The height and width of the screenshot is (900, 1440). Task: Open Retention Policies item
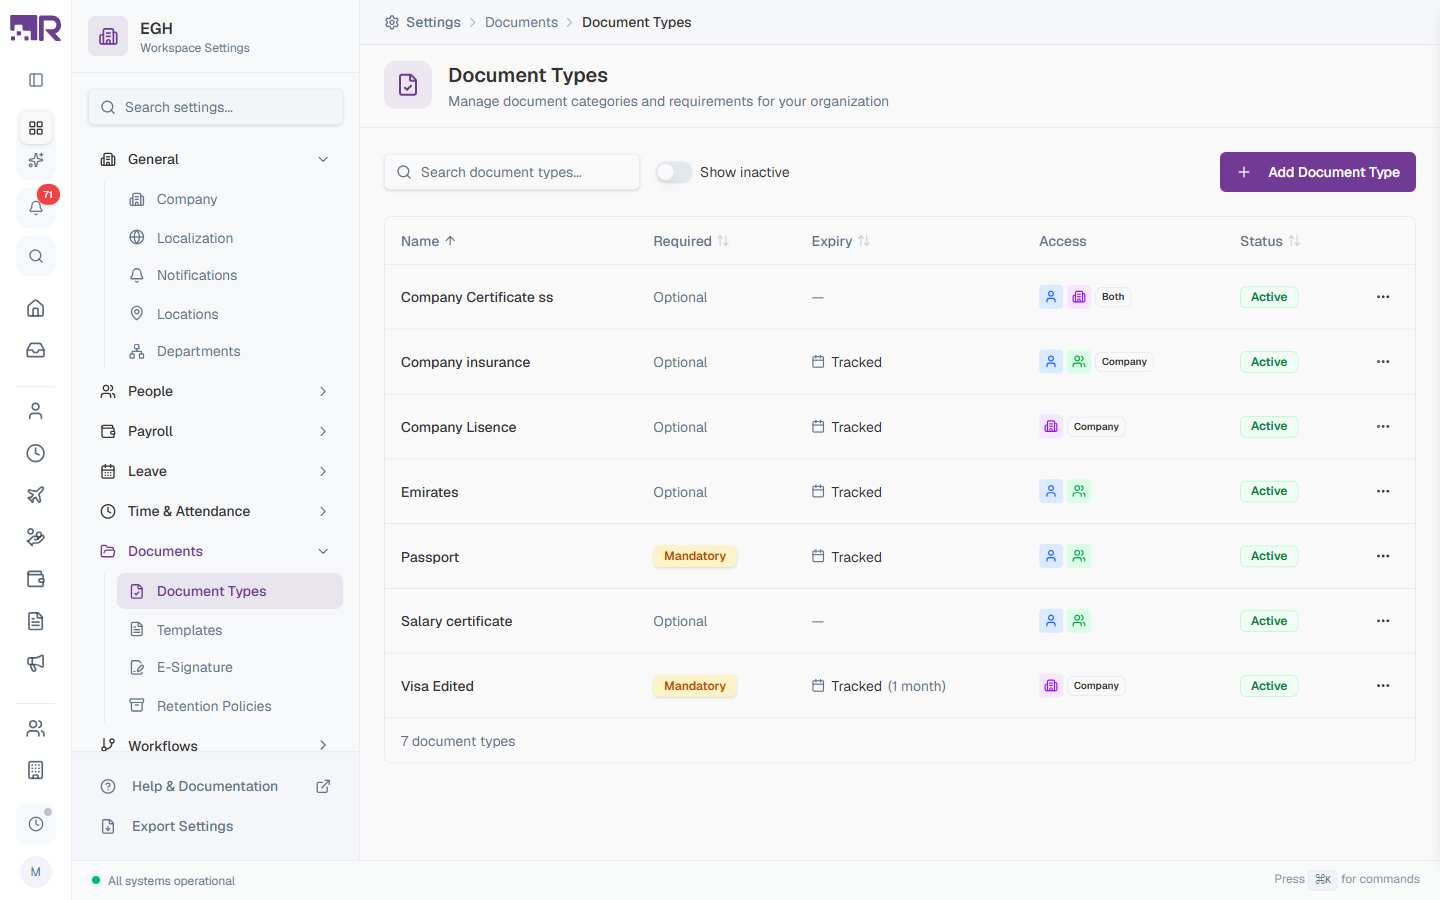[x=230, y=706]
